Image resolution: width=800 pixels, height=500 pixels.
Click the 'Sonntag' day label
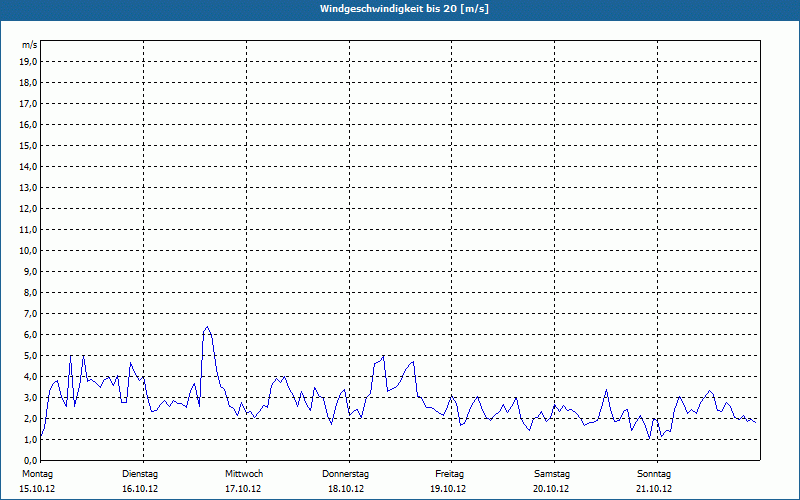tap(654, 474)
